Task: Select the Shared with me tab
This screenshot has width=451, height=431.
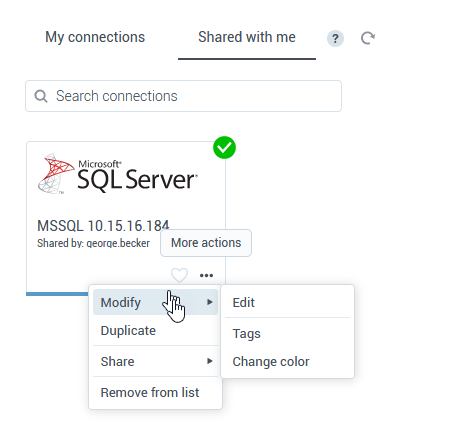Action: (x=247, y=37)
